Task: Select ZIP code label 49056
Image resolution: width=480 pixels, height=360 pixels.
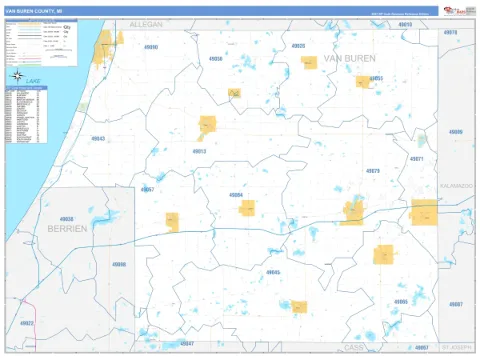Action: click(215, 59)
